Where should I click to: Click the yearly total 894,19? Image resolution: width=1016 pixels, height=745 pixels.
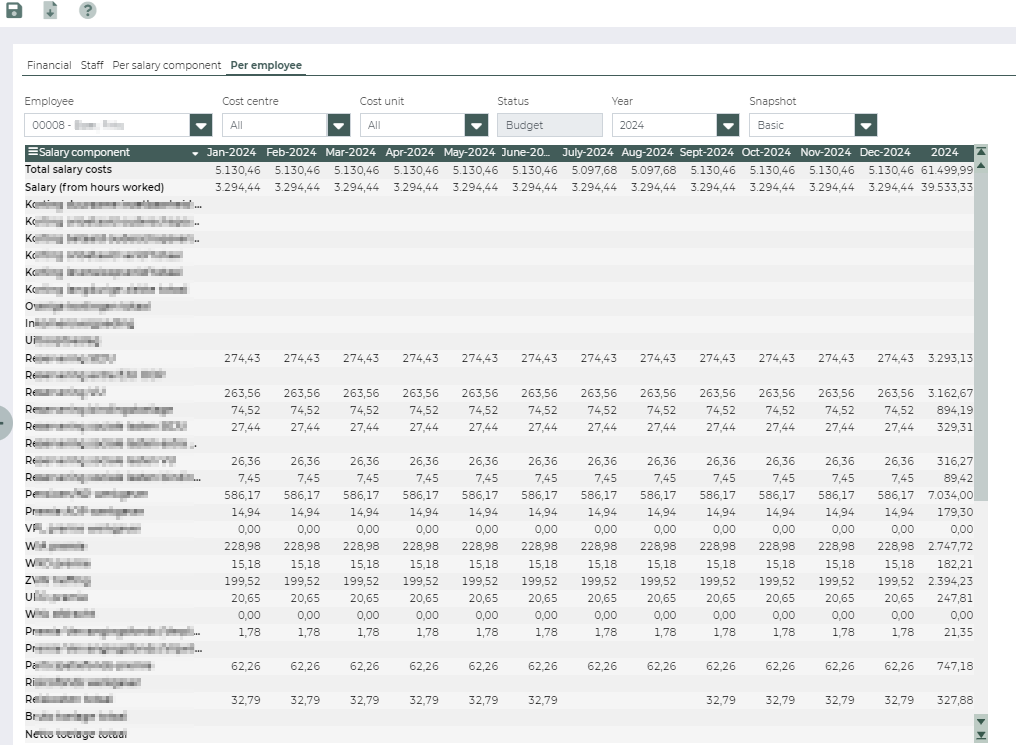(x=954, y=410)
